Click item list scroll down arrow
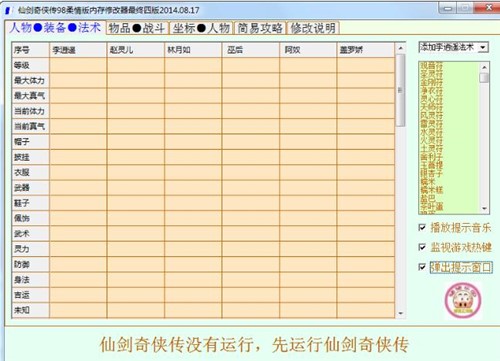 (484, 209)
